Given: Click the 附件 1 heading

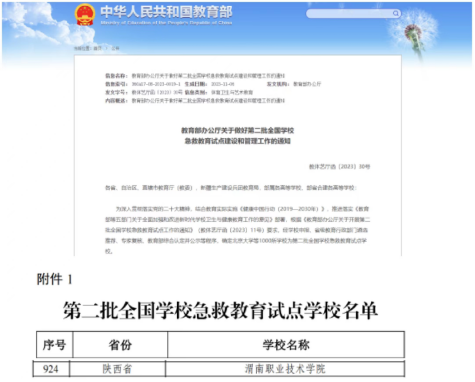Looking at the screenshot, I should point(54,279).
